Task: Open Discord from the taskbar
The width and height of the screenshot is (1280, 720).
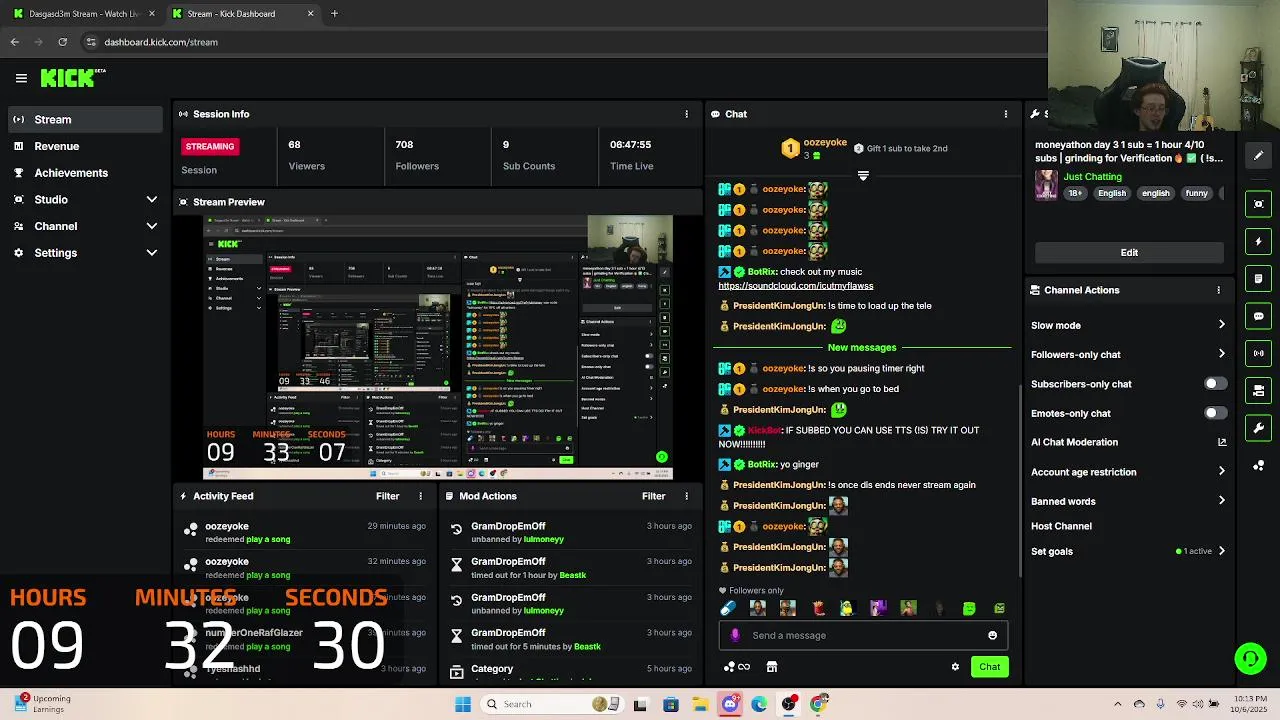Action: click(x=729, y=704)
